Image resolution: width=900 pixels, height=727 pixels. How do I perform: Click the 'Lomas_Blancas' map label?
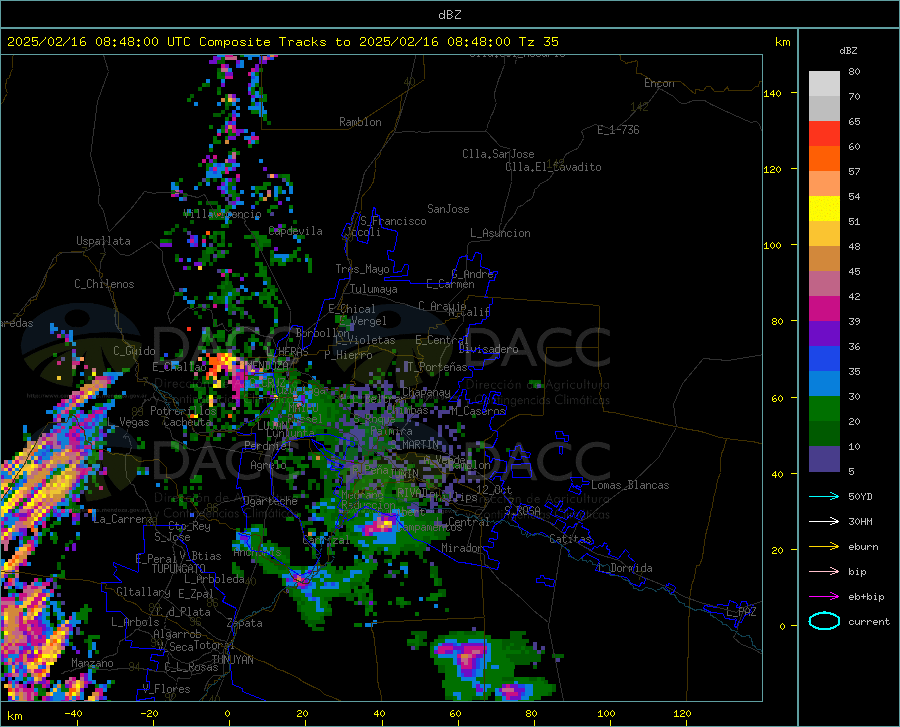[630, 485]
